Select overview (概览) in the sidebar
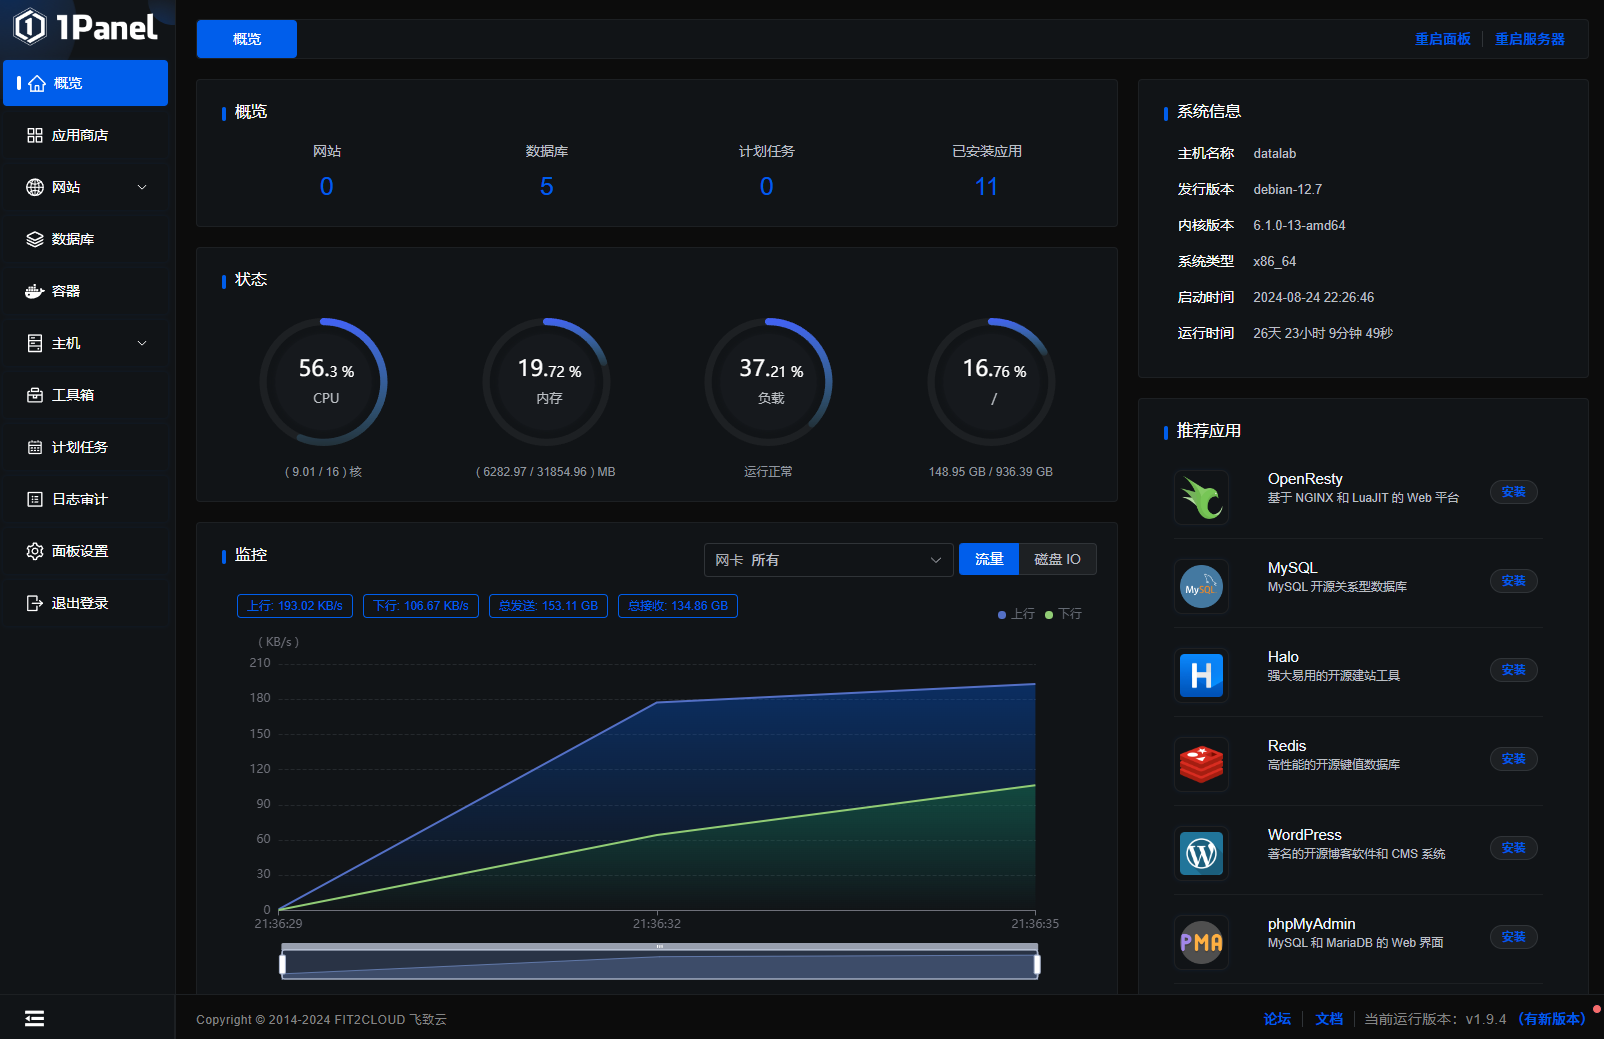 [86, 83]
